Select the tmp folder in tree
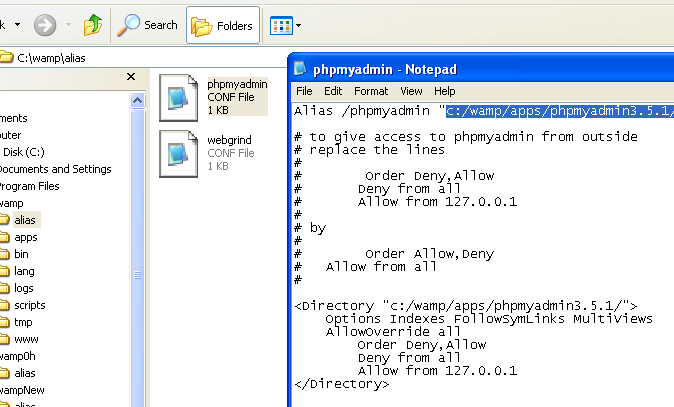 [23, 322]
